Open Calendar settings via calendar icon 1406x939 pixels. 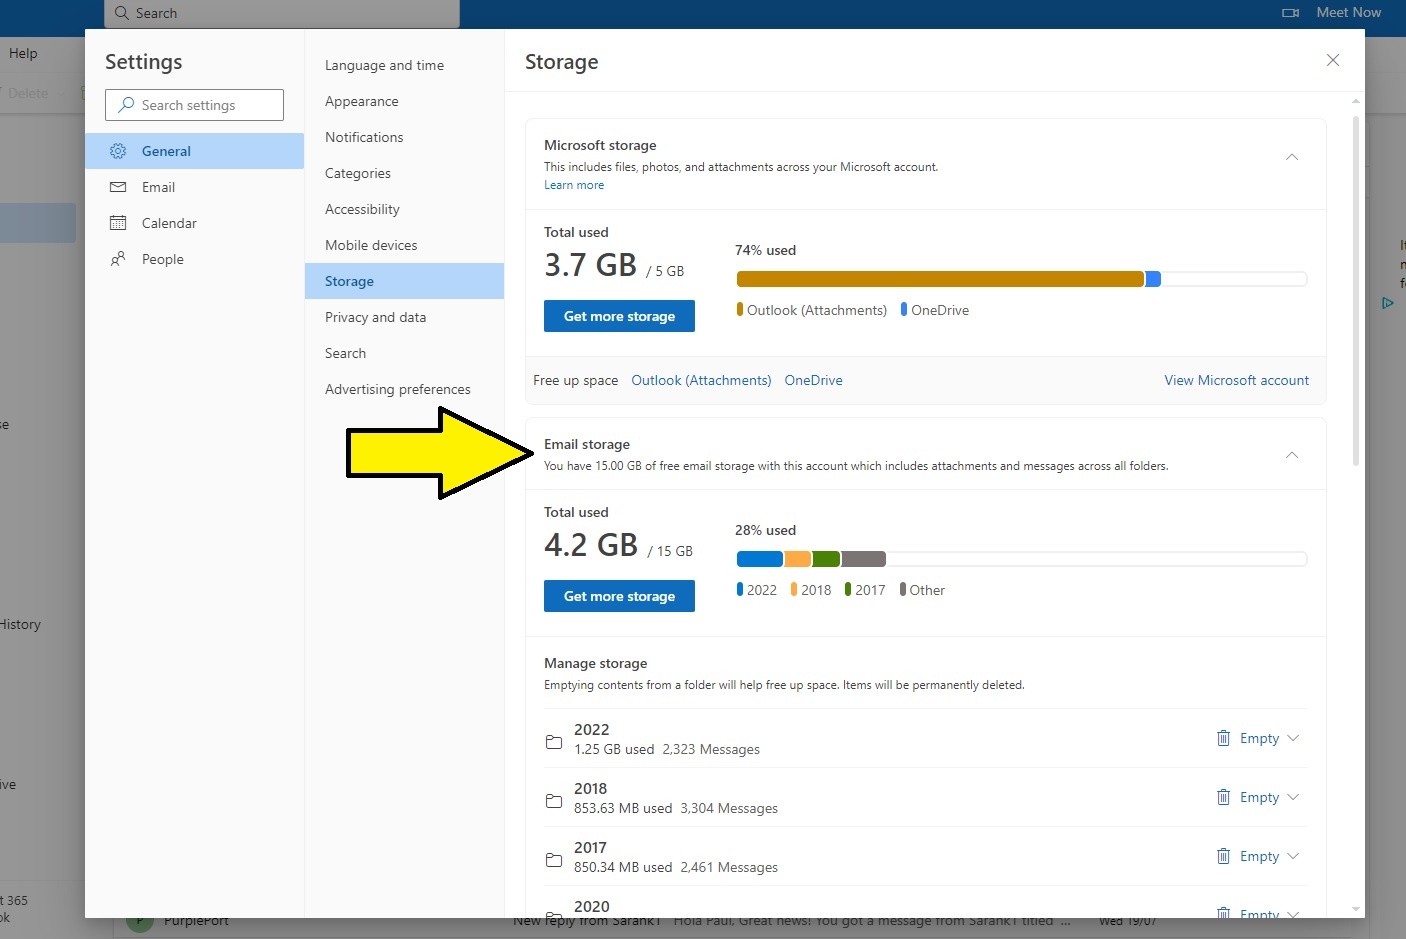point(118,223)
